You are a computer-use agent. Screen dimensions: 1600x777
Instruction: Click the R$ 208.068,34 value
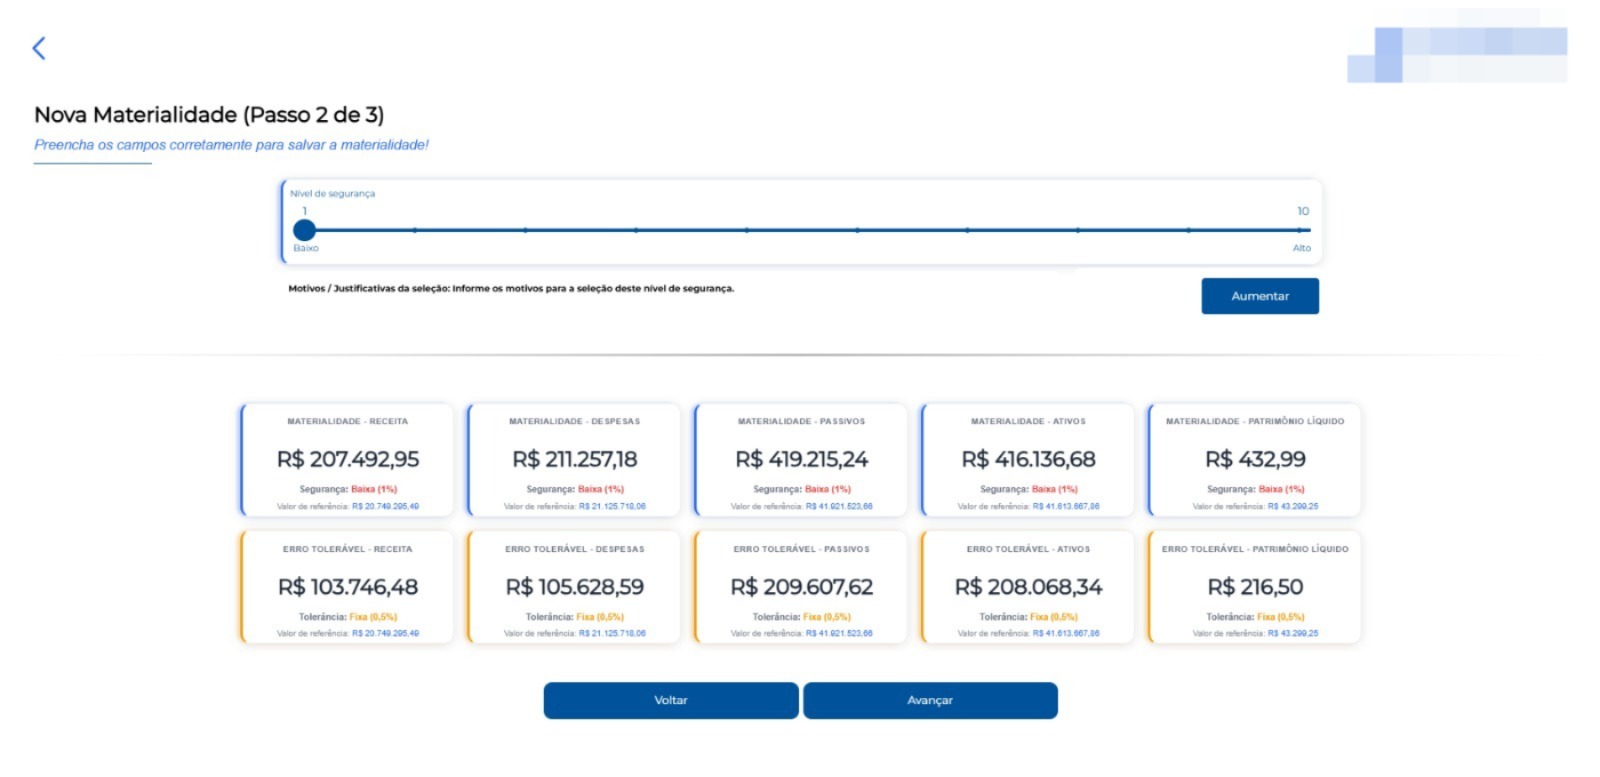1028,587
